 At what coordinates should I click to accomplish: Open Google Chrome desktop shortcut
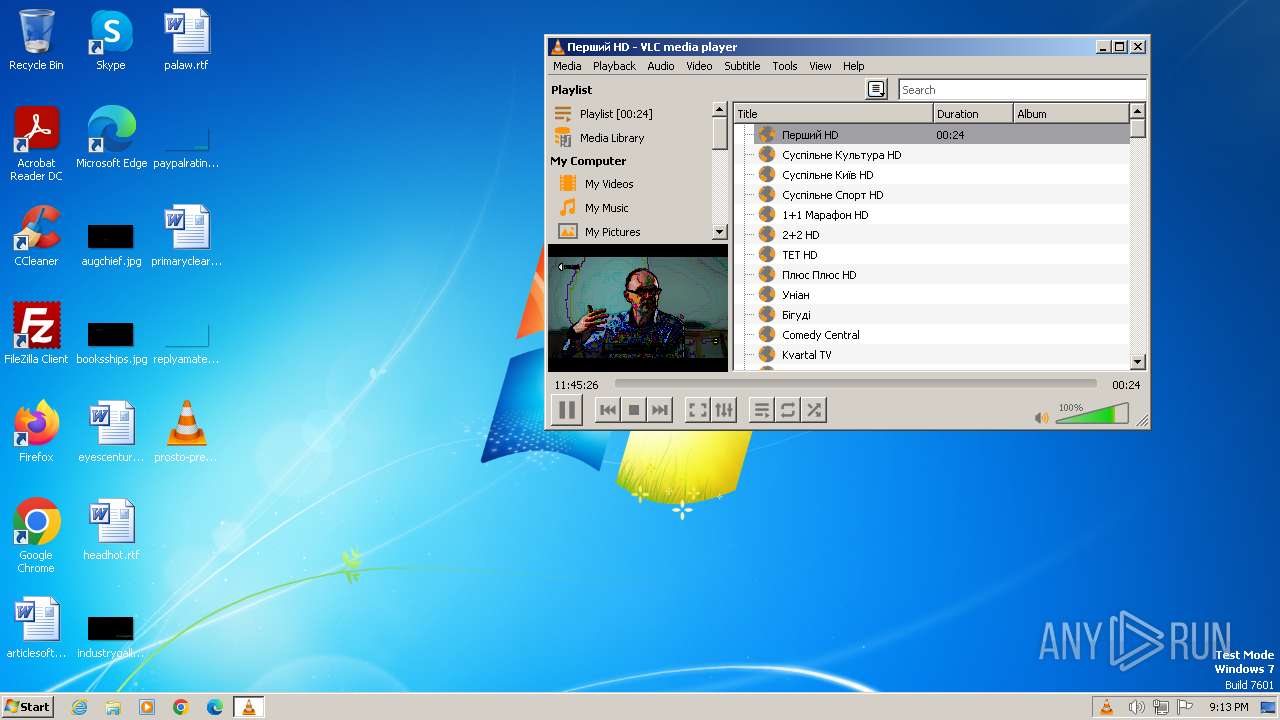click(36, 536)
